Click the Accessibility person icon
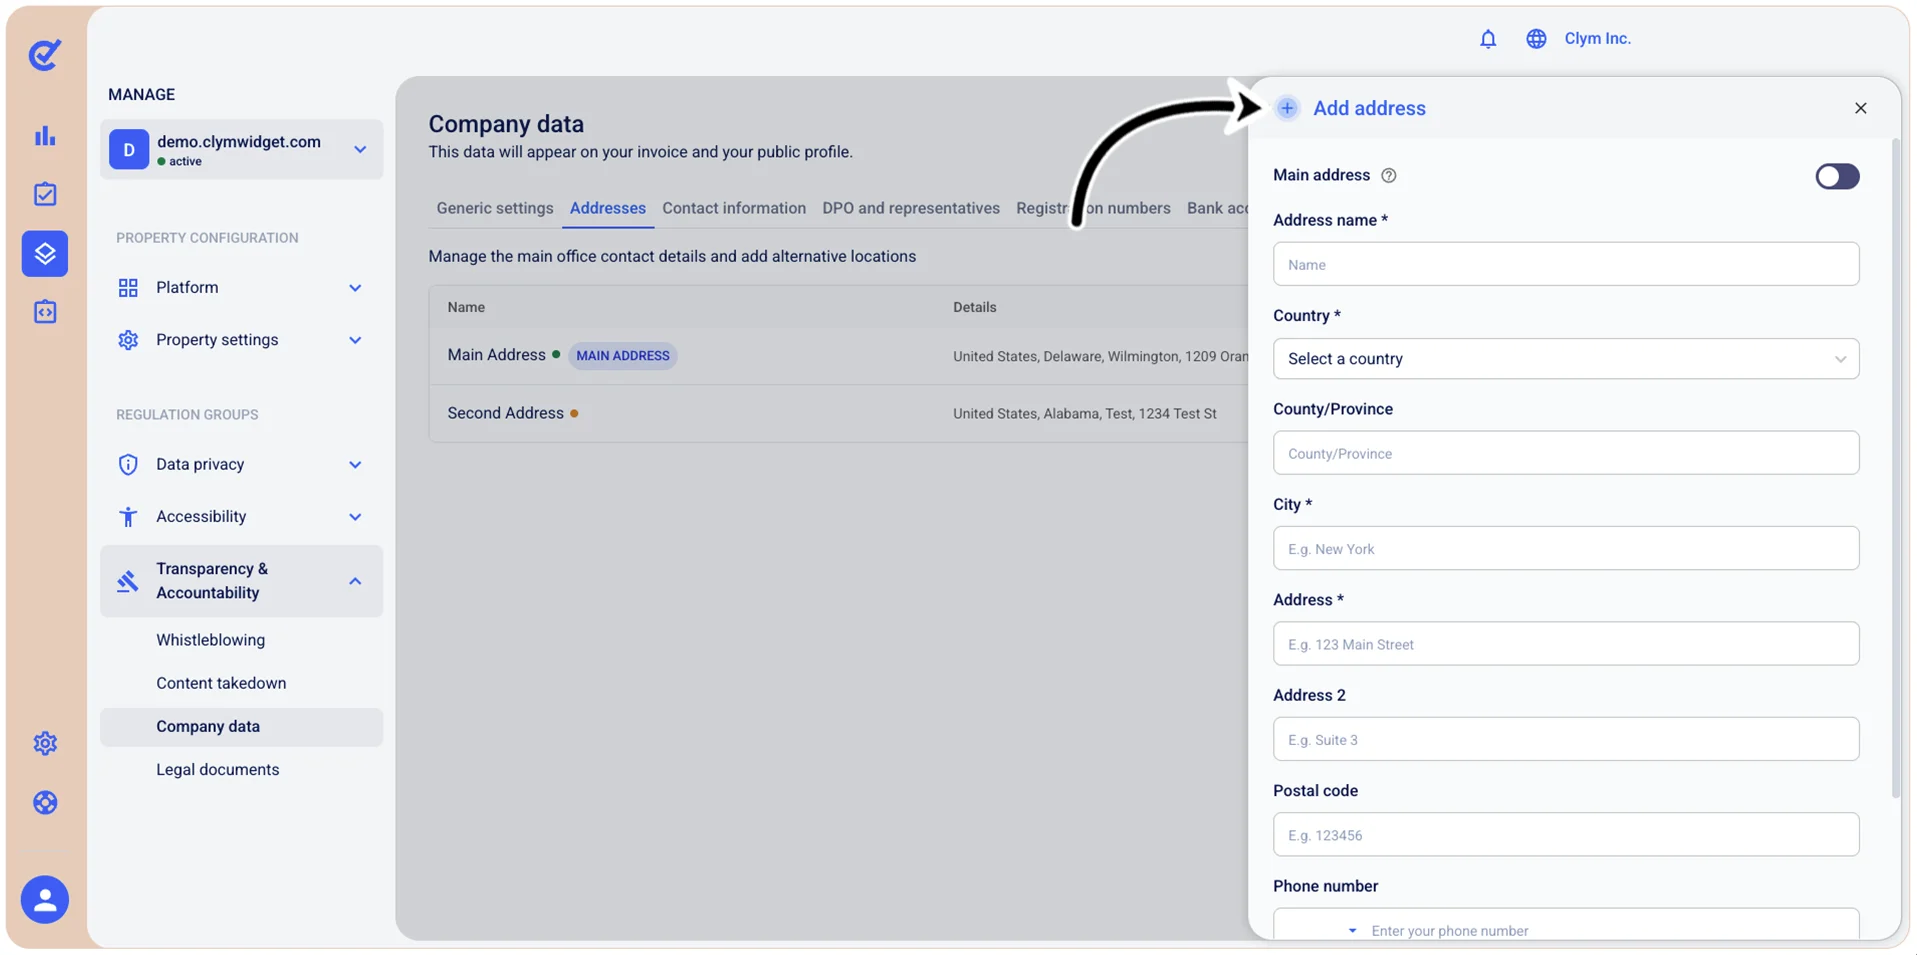The image size is (1917, 955). pos(128,517)
